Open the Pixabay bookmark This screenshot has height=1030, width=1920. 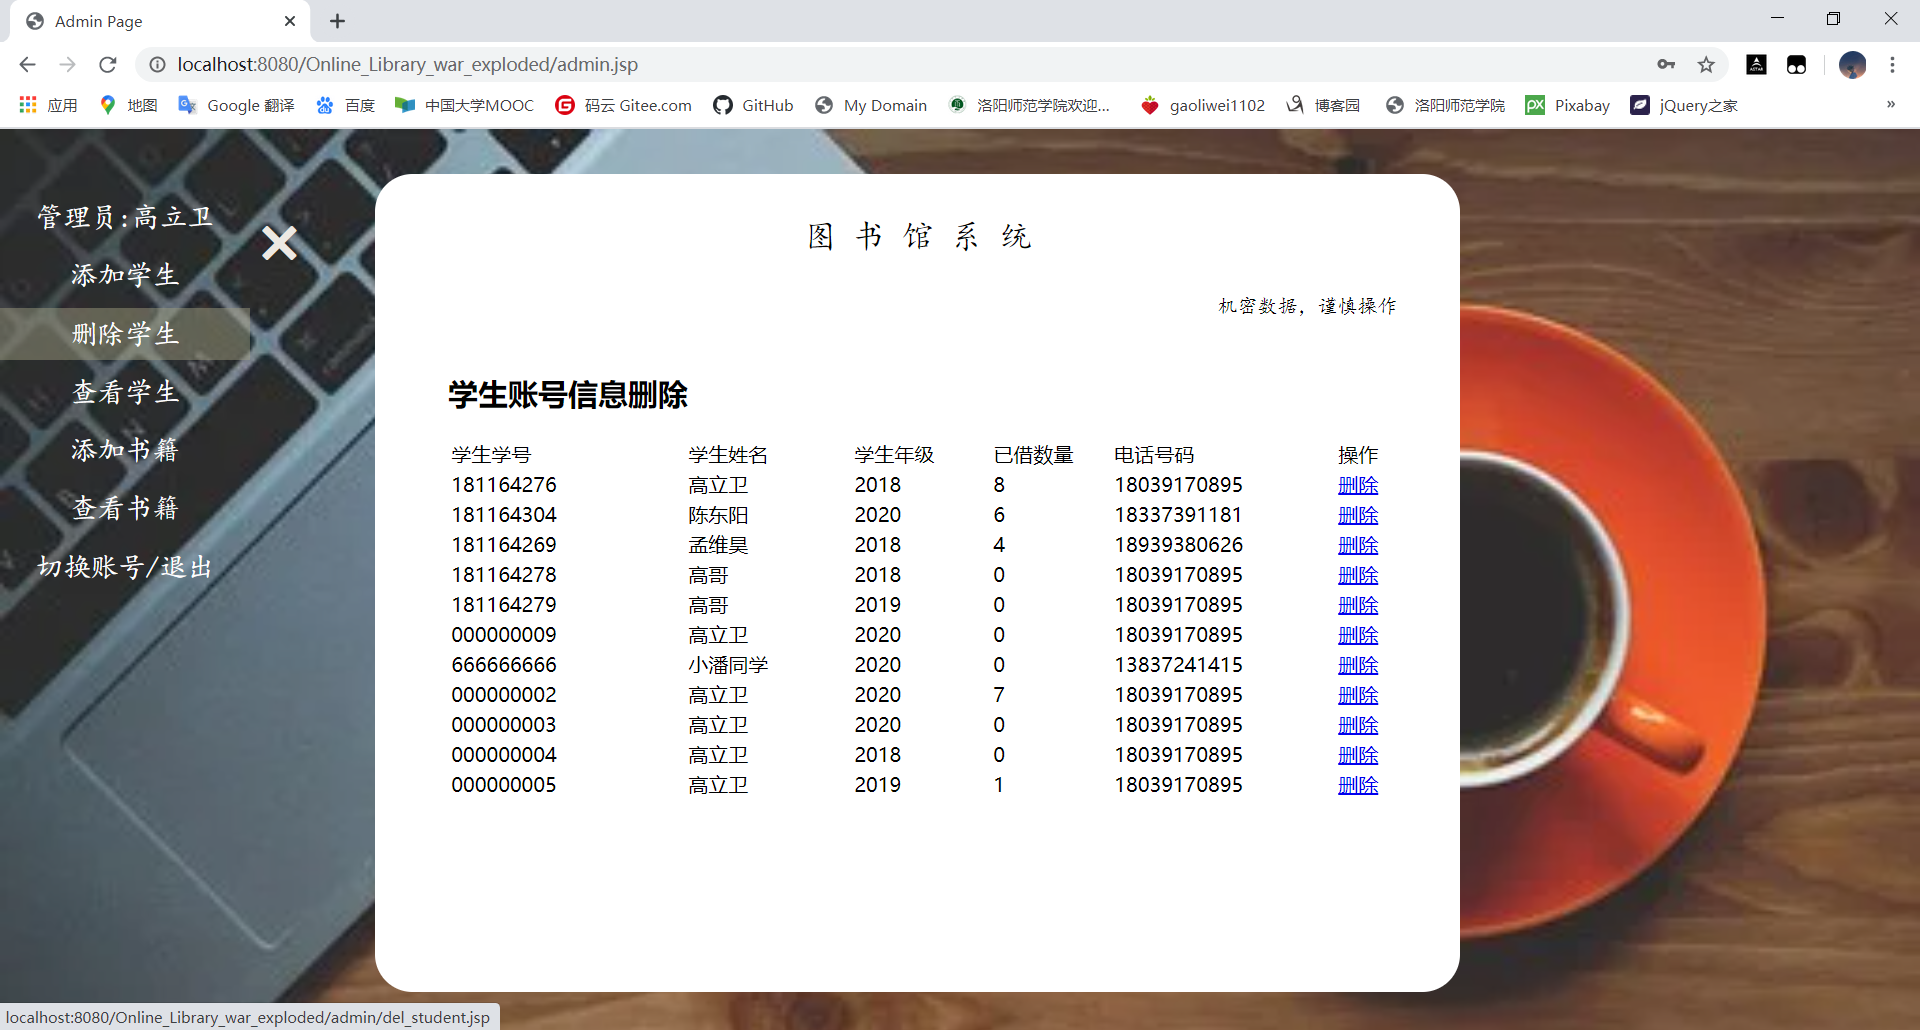pos(1567,105)
